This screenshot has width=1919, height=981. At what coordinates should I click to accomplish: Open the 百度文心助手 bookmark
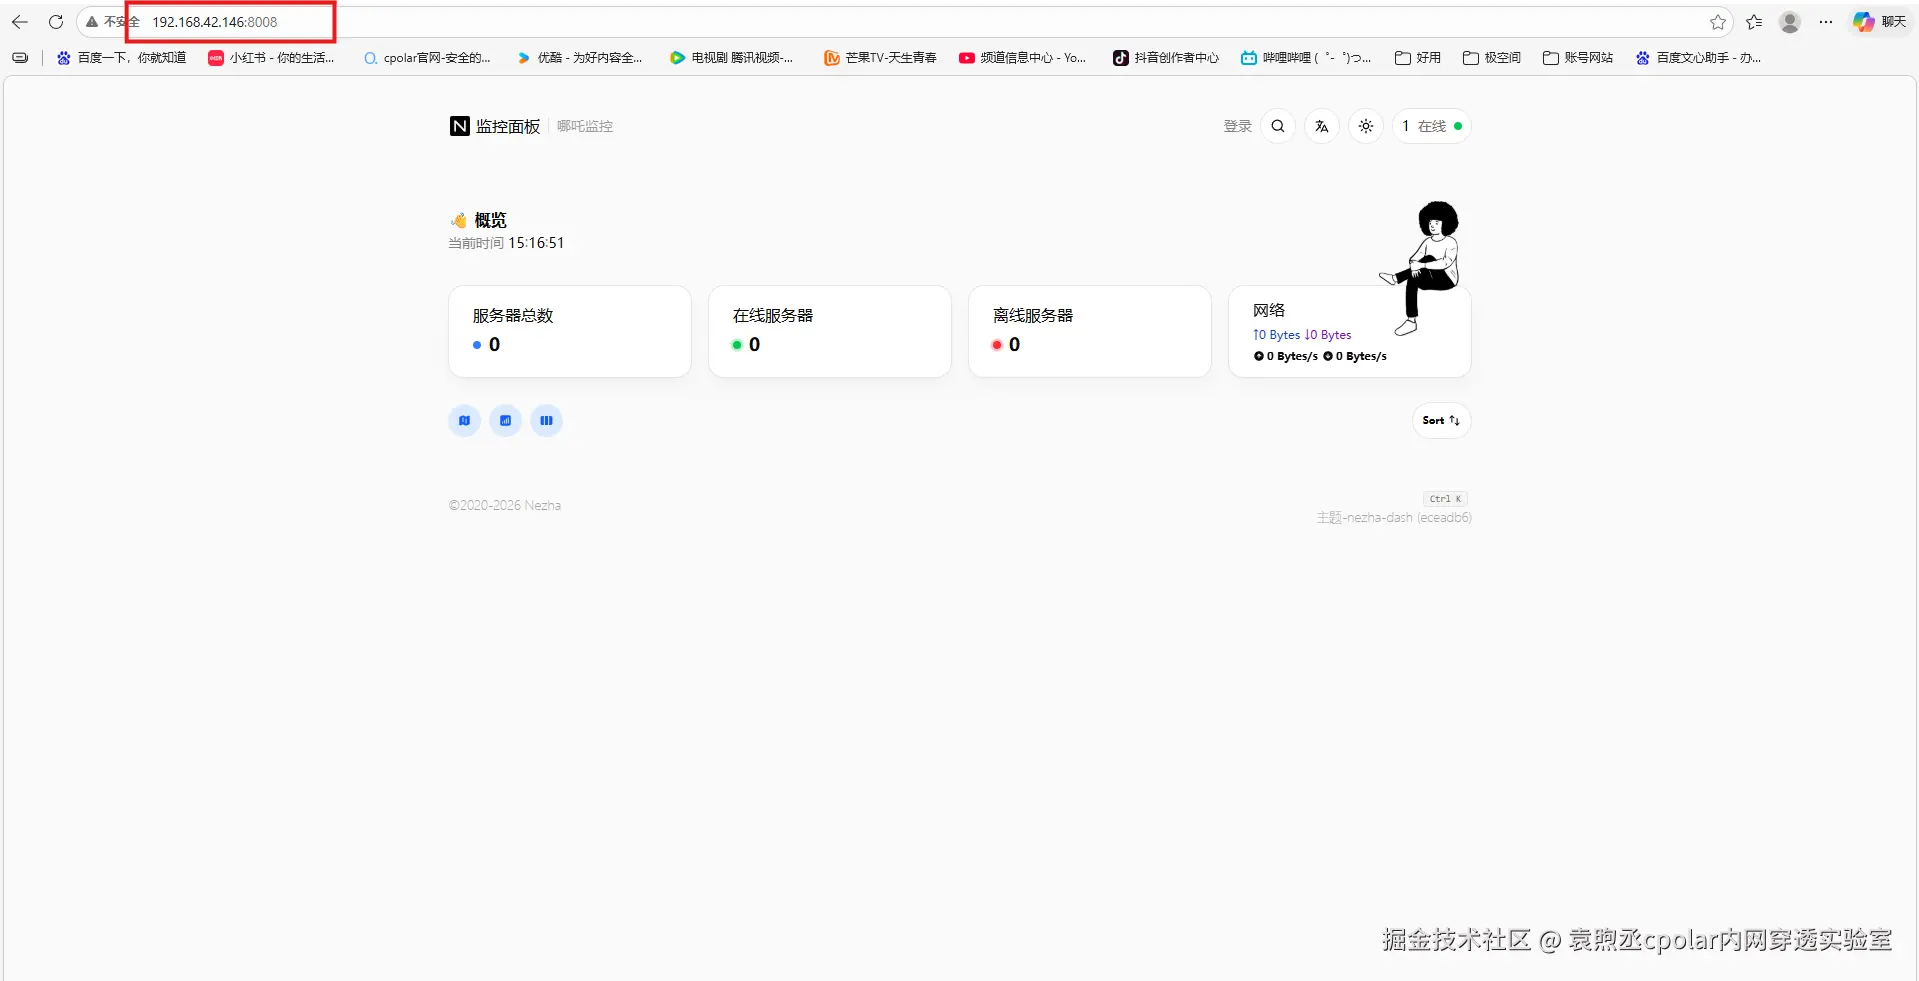(1699, 58)
